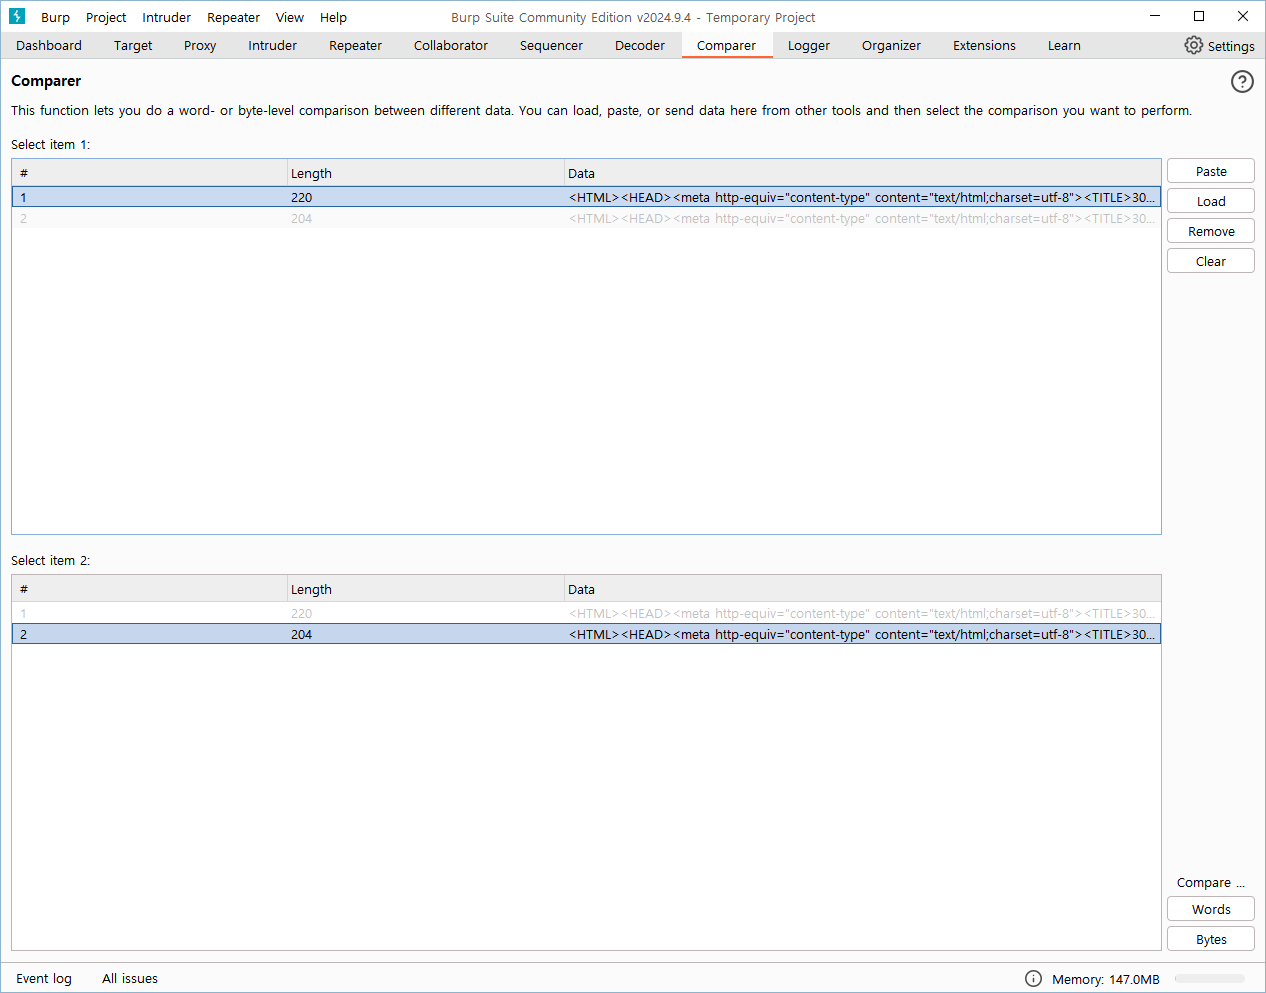Screen dimensions: 1266x993
Task: Select row 1 (length 220) in item 1 table
Action: (586, 197)
